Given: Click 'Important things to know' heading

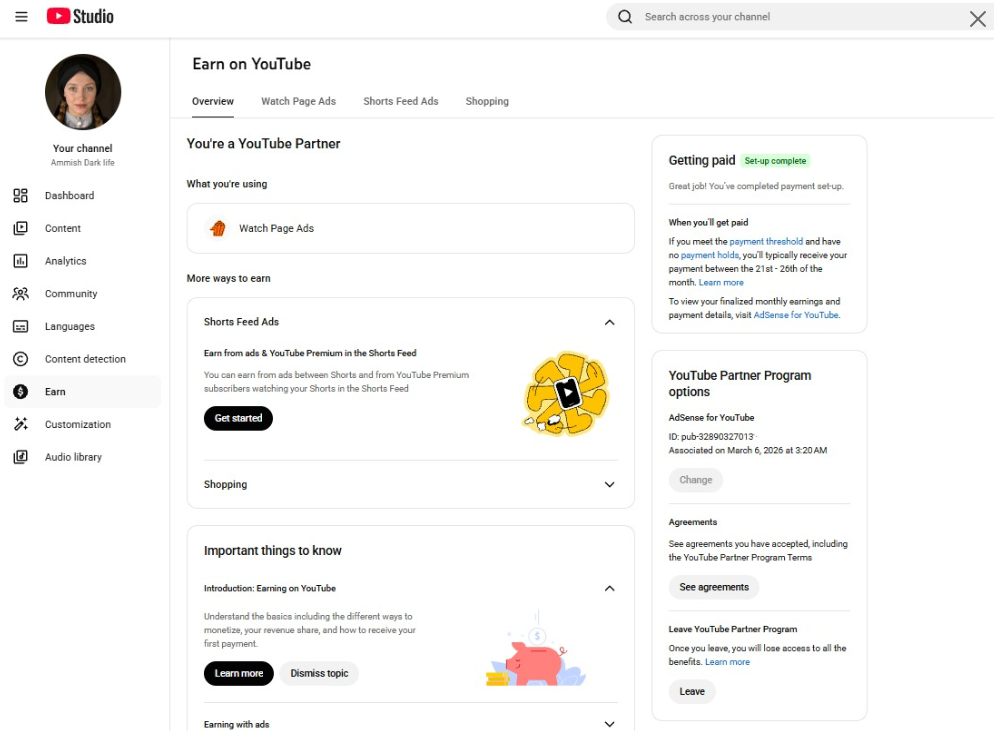Looking at the screenshot, I should (x=273, y=551).
